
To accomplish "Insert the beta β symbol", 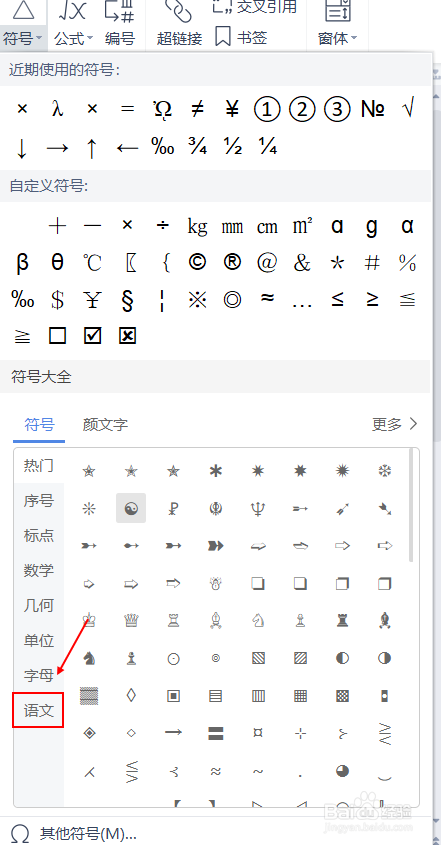I will point(22,263).
